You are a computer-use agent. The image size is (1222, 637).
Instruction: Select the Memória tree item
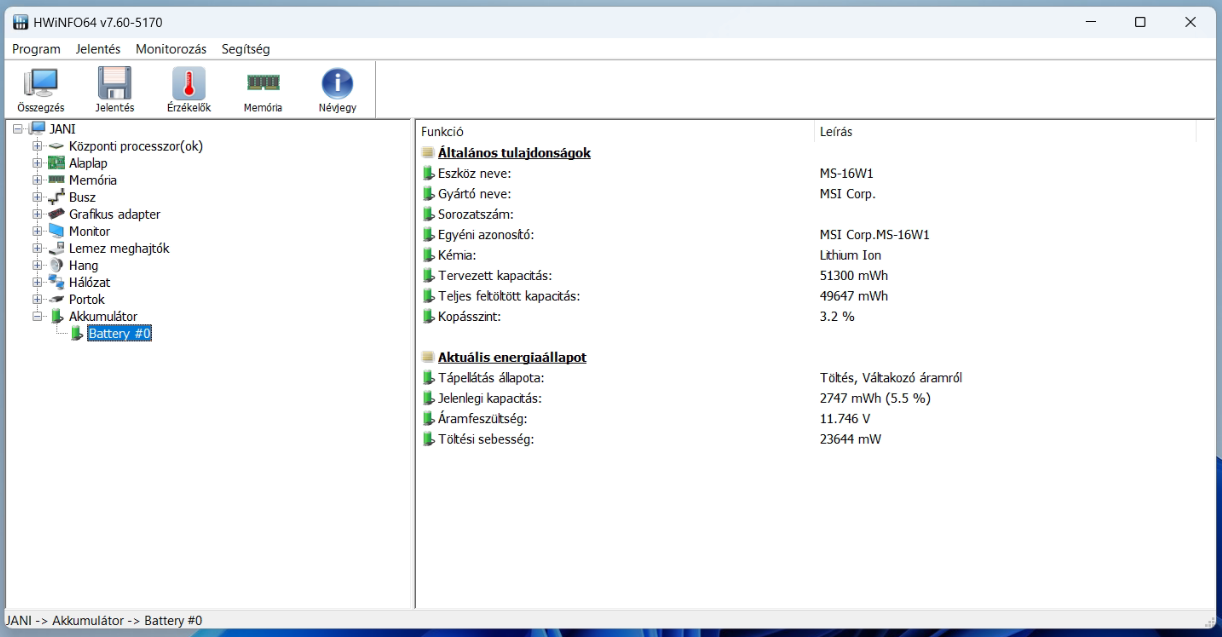93,180
